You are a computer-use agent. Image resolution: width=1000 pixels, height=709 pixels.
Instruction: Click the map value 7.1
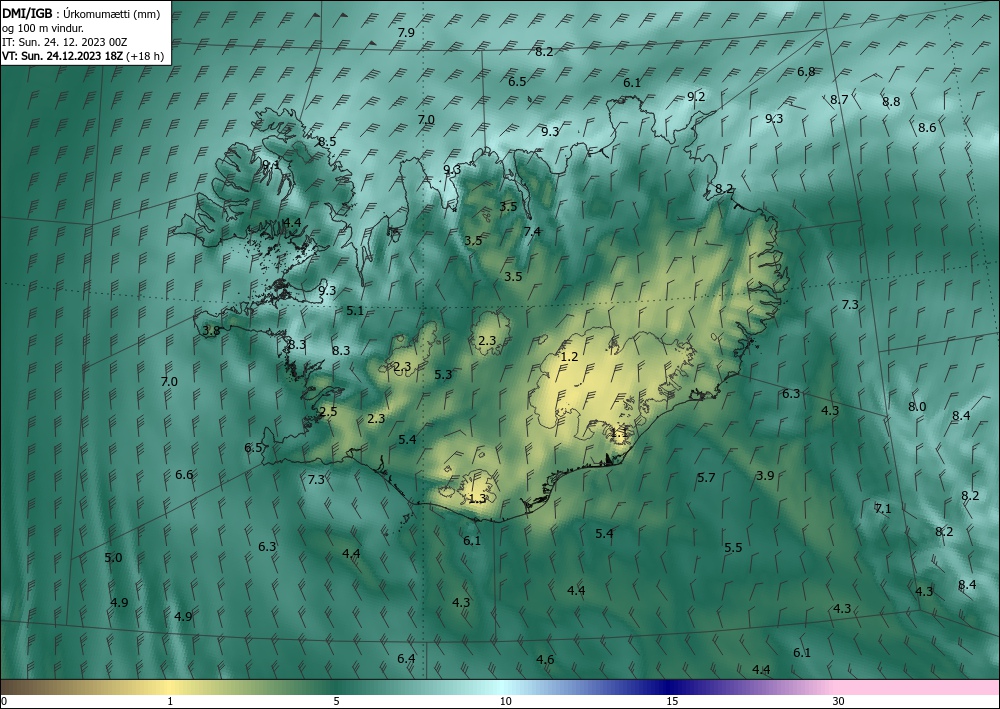pos(883,508)
